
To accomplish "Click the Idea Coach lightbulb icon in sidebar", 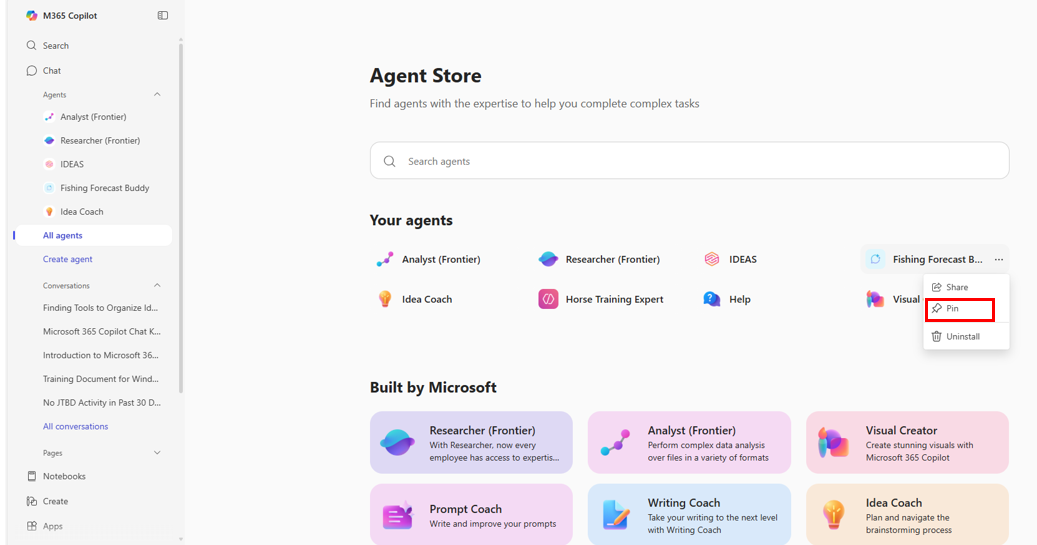I will click(x=49, y=212).
